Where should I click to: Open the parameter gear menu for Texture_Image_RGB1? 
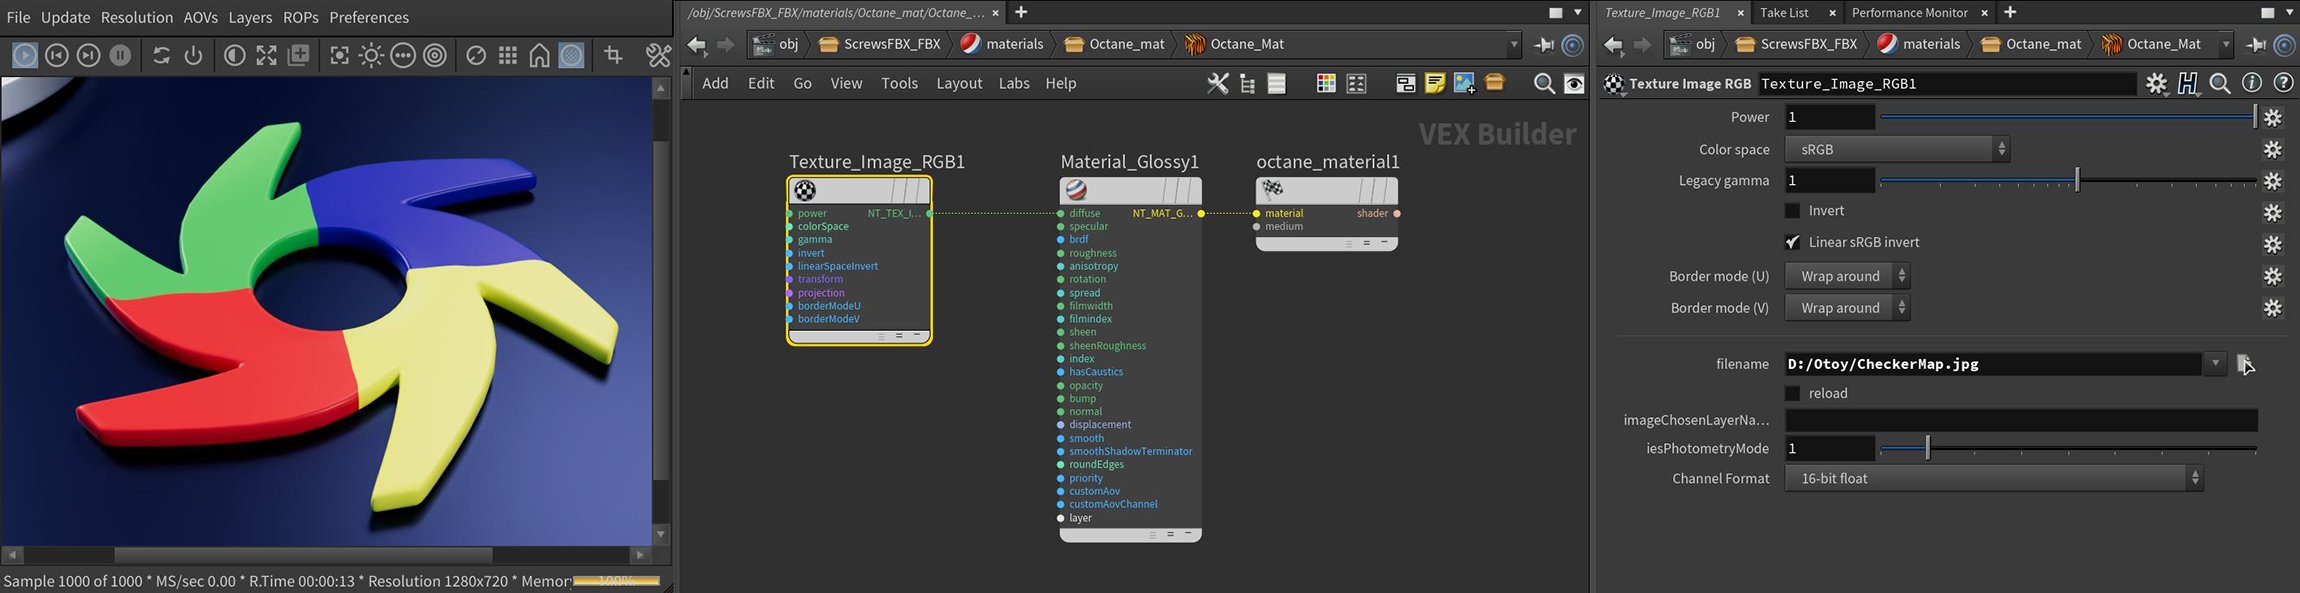[x=2156, y=84]
